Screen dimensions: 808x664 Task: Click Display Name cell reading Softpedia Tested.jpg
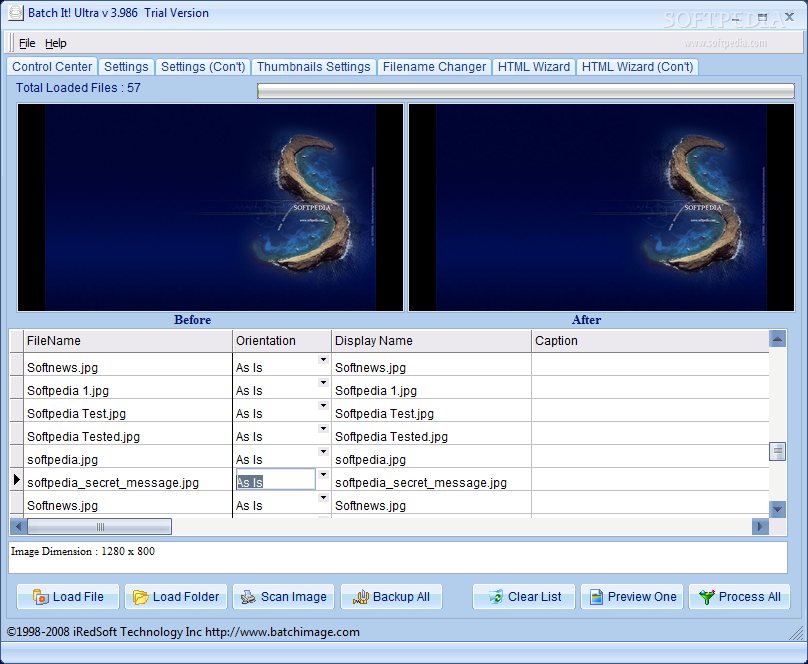[431, 434]
